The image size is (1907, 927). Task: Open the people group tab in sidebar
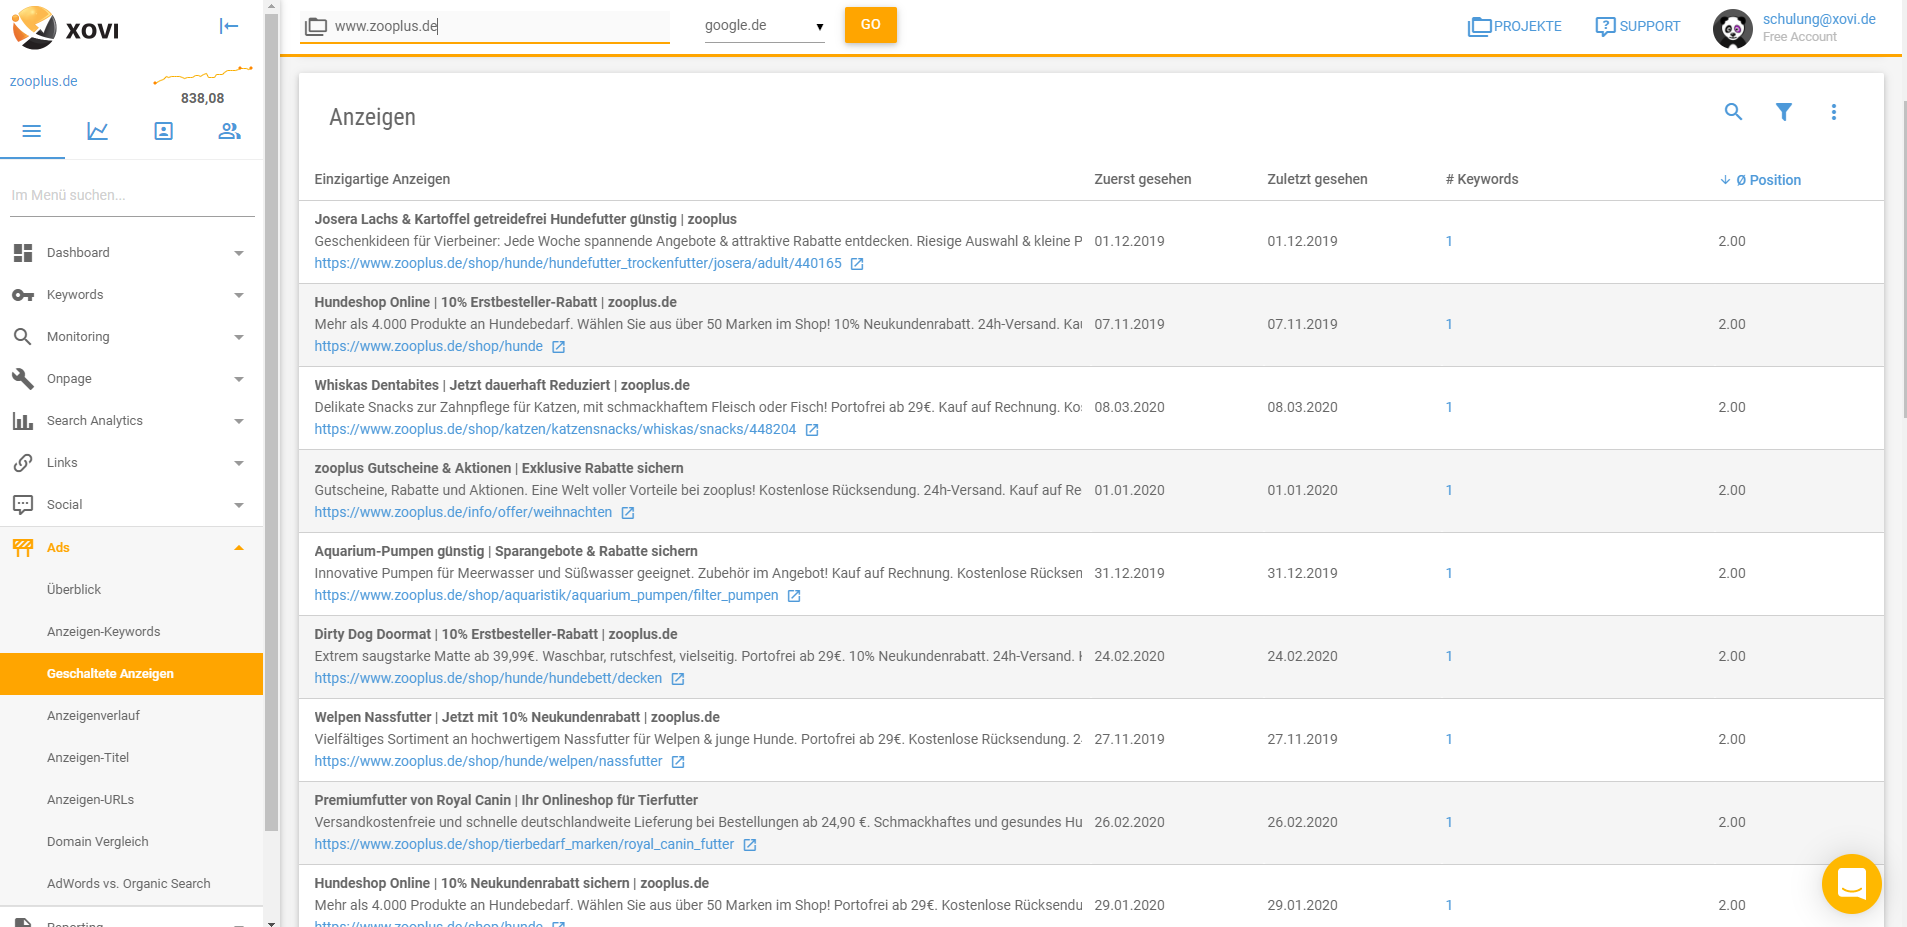230,131
